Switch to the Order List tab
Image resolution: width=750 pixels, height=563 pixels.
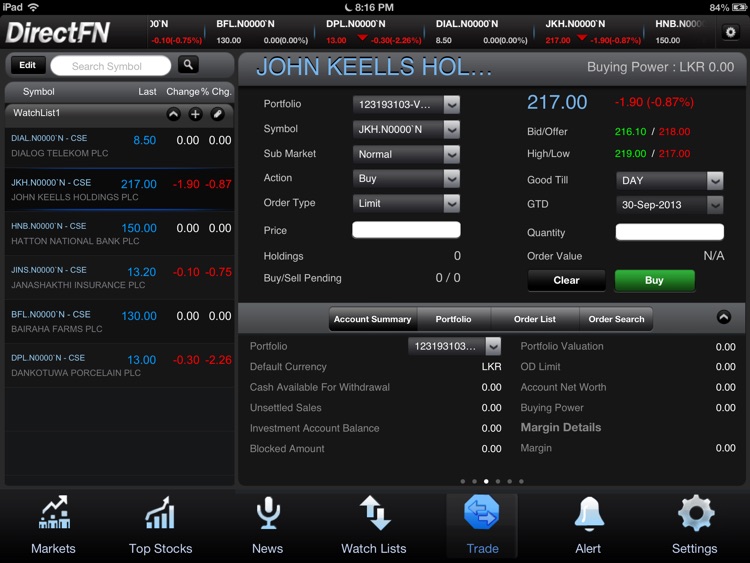point(535,319)
